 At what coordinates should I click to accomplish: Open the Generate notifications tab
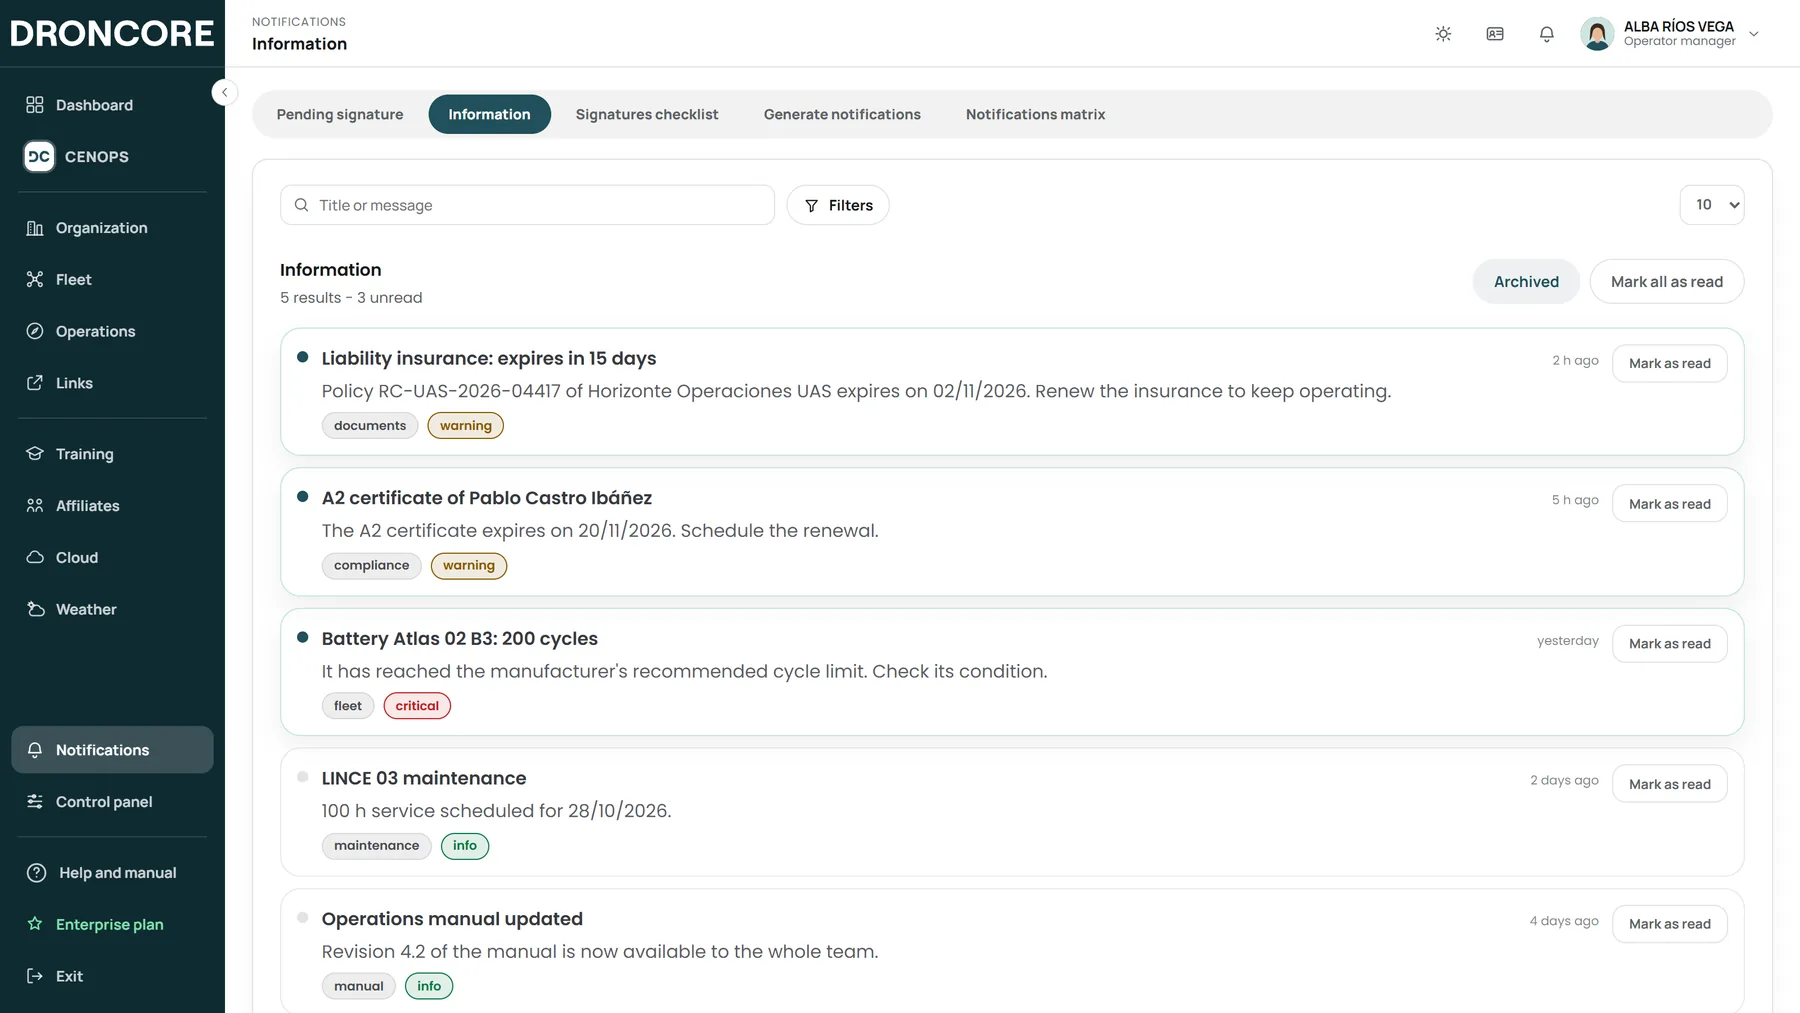coord(842,114)
